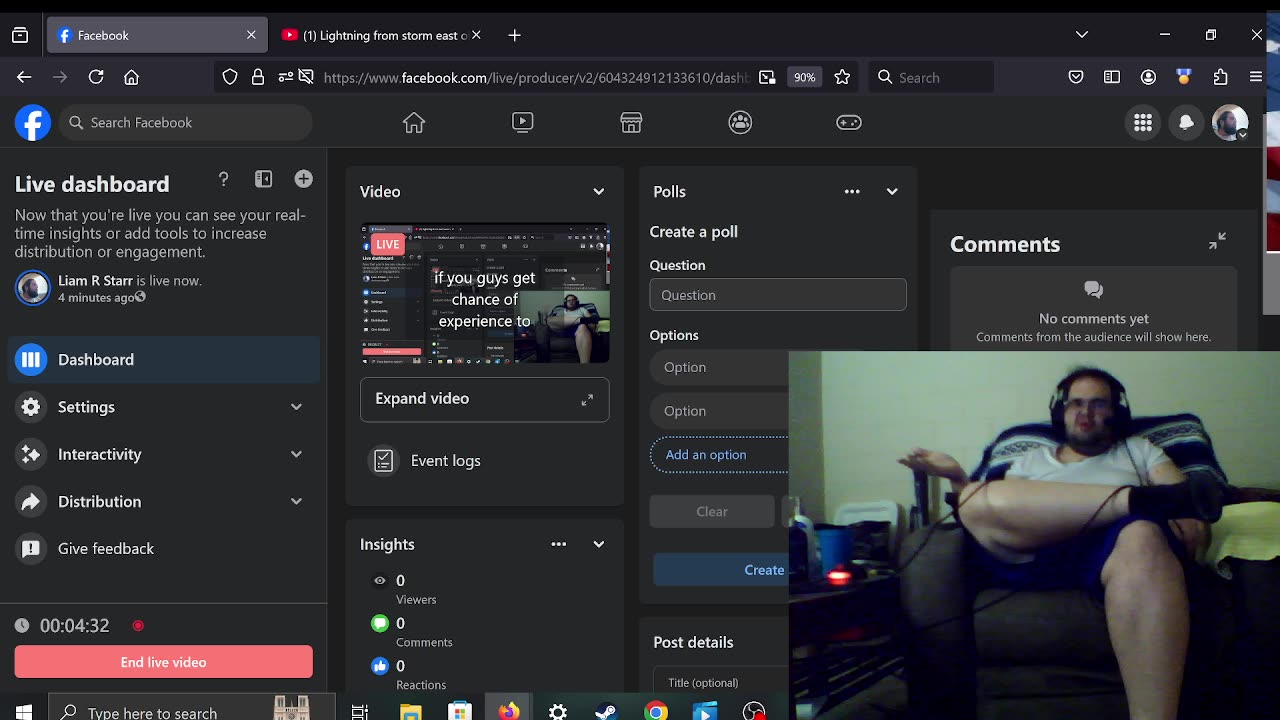The image size is (1280, 720).
Task: Click the Firefox Search box
Action: click(931, 77)
